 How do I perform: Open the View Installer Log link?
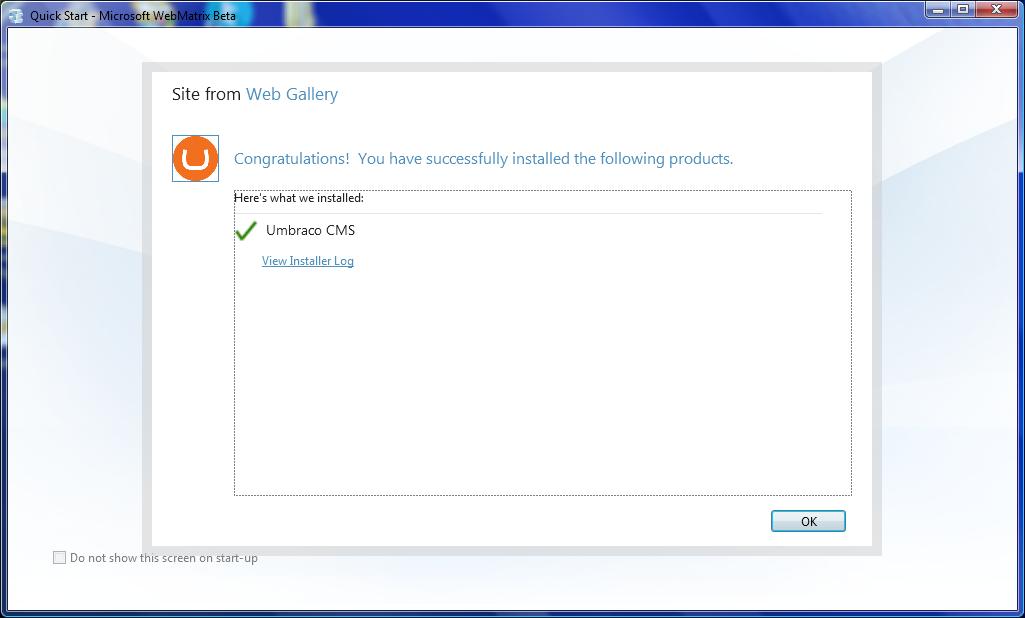tap(308, 261)
